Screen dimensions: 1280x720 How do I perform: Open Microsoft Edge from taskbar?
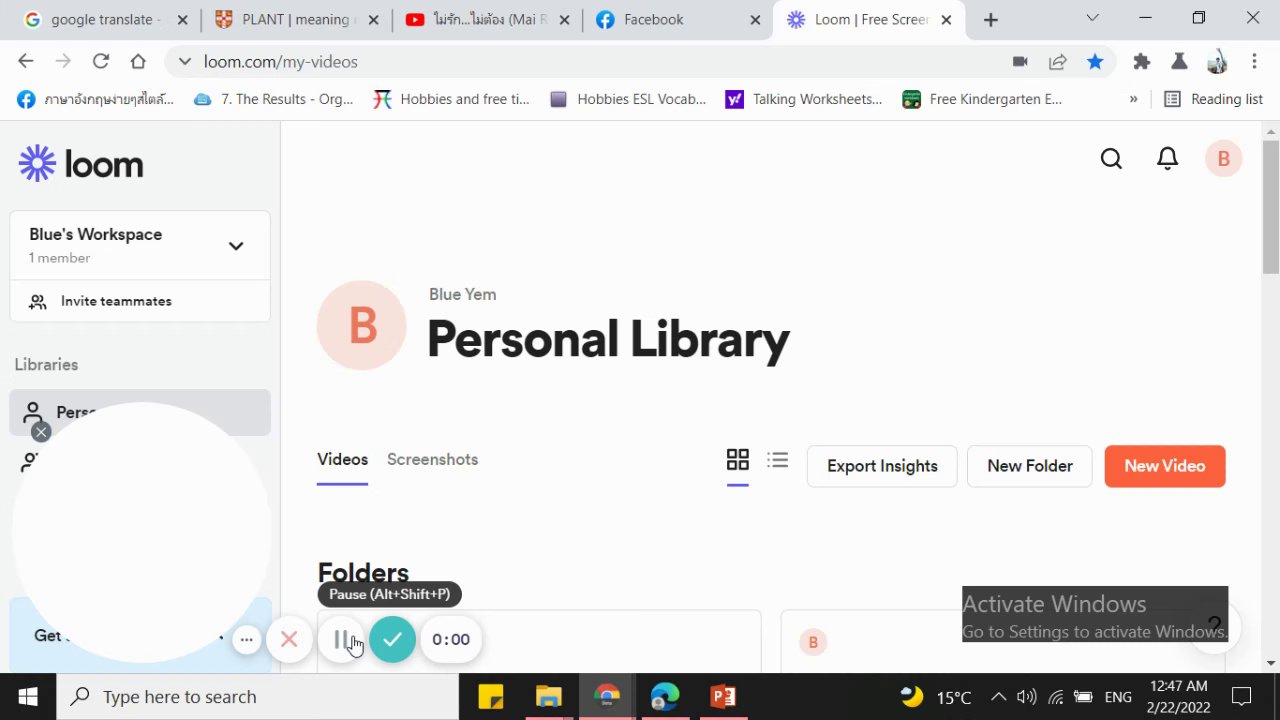(x=665, y=697)
